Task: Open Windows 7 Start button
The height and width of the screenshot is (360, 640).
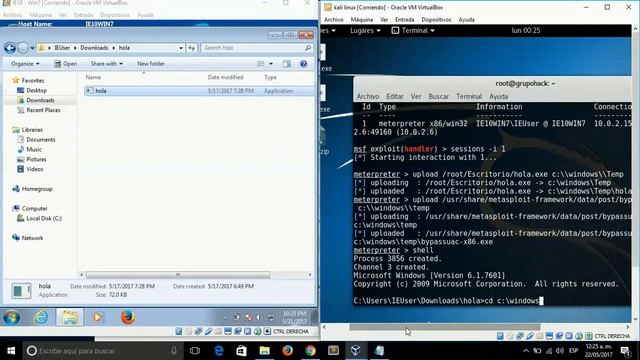Action: tap(11, 317)
